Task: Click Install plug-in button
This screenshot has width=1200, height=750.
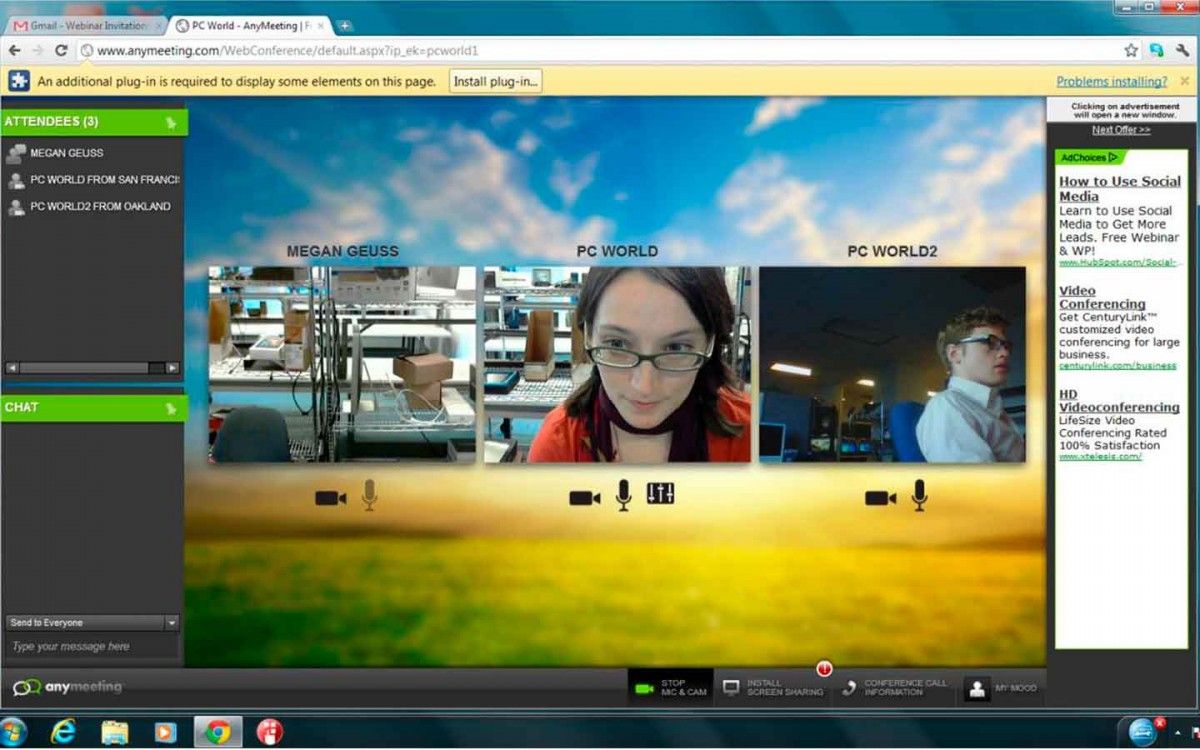Action: pos(495,81)
